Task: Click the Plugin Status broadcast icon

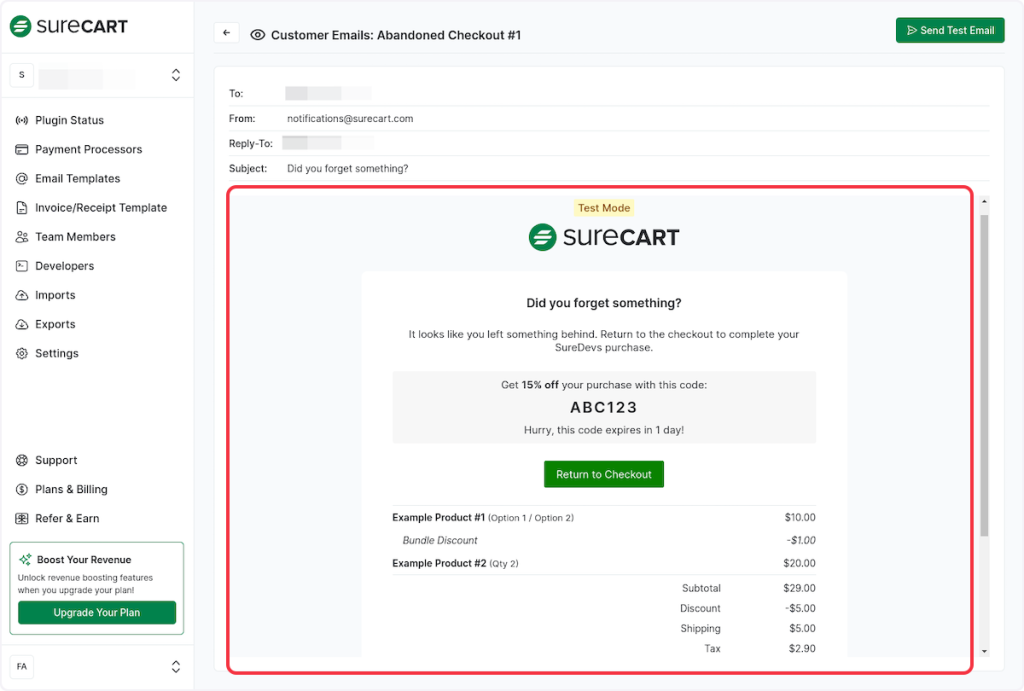Action: pyautogui.click(x=22, y=120)
